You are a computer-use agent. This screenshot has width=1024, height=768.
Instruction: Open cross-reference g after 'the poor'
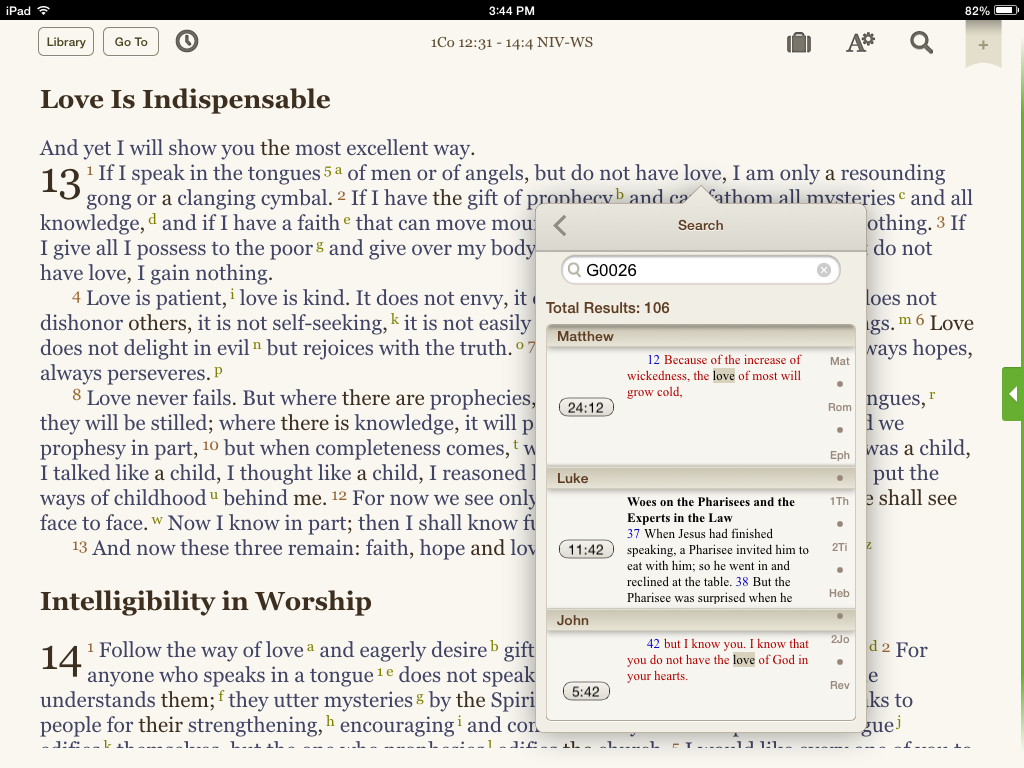[x=319, y=246]
